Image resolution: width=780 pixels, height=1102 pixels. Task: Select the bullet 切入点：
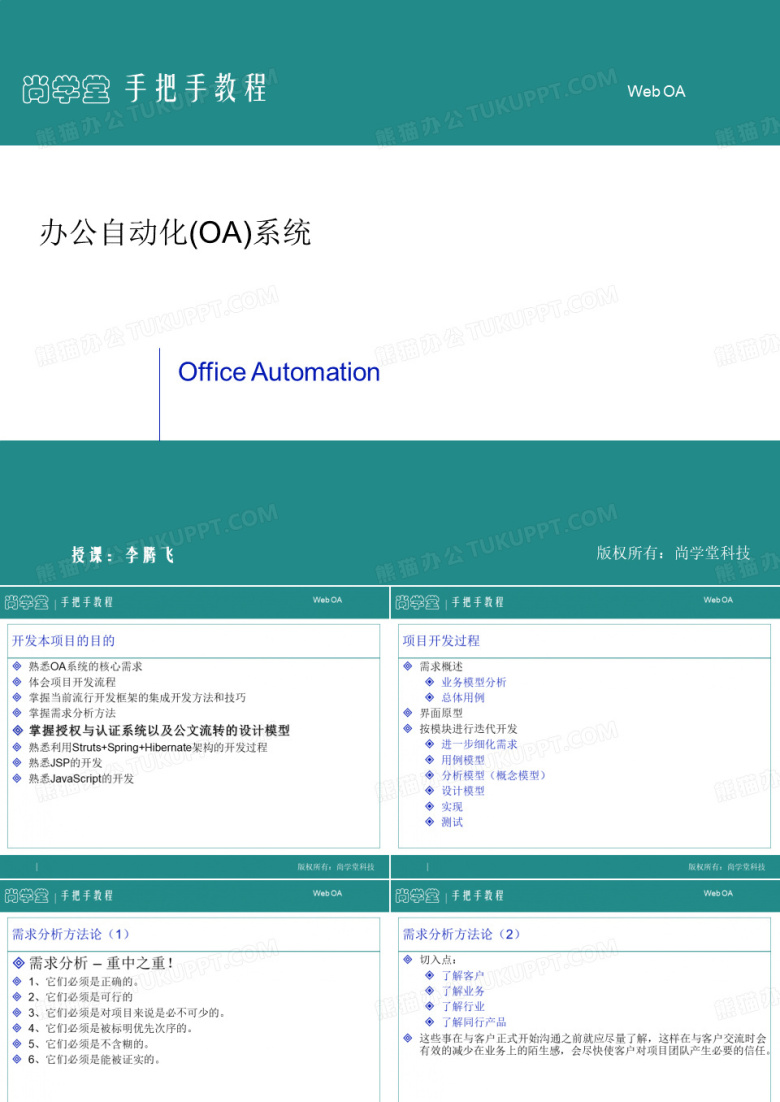438,960
